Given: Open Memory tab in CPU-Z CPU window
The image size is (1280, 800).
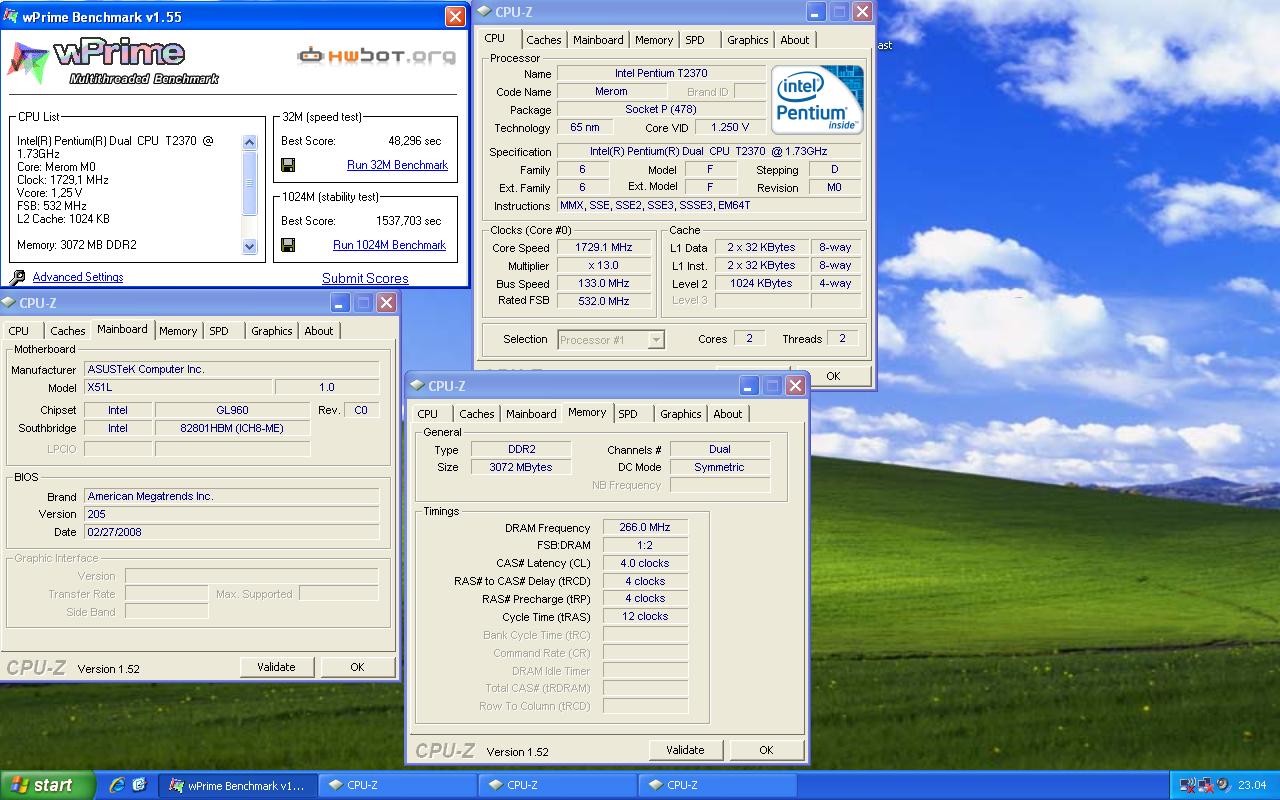Looking at the screenshot, I should [x=654, y=40].
